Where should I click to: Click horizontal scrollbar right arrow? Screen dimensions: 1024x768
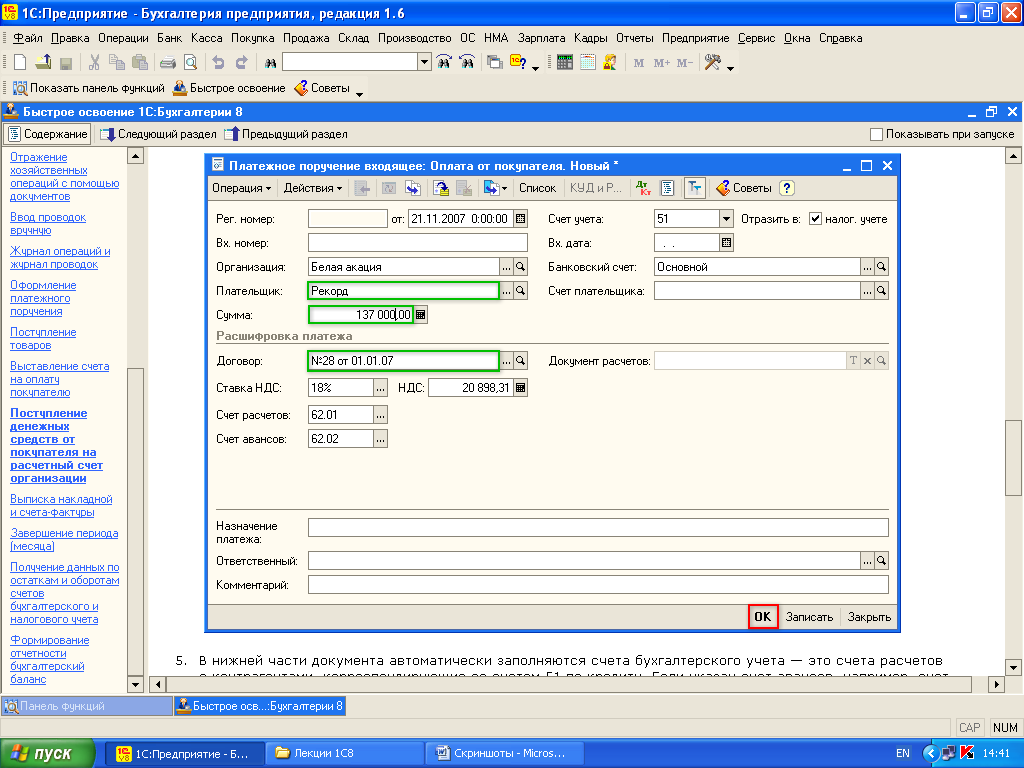996,684
